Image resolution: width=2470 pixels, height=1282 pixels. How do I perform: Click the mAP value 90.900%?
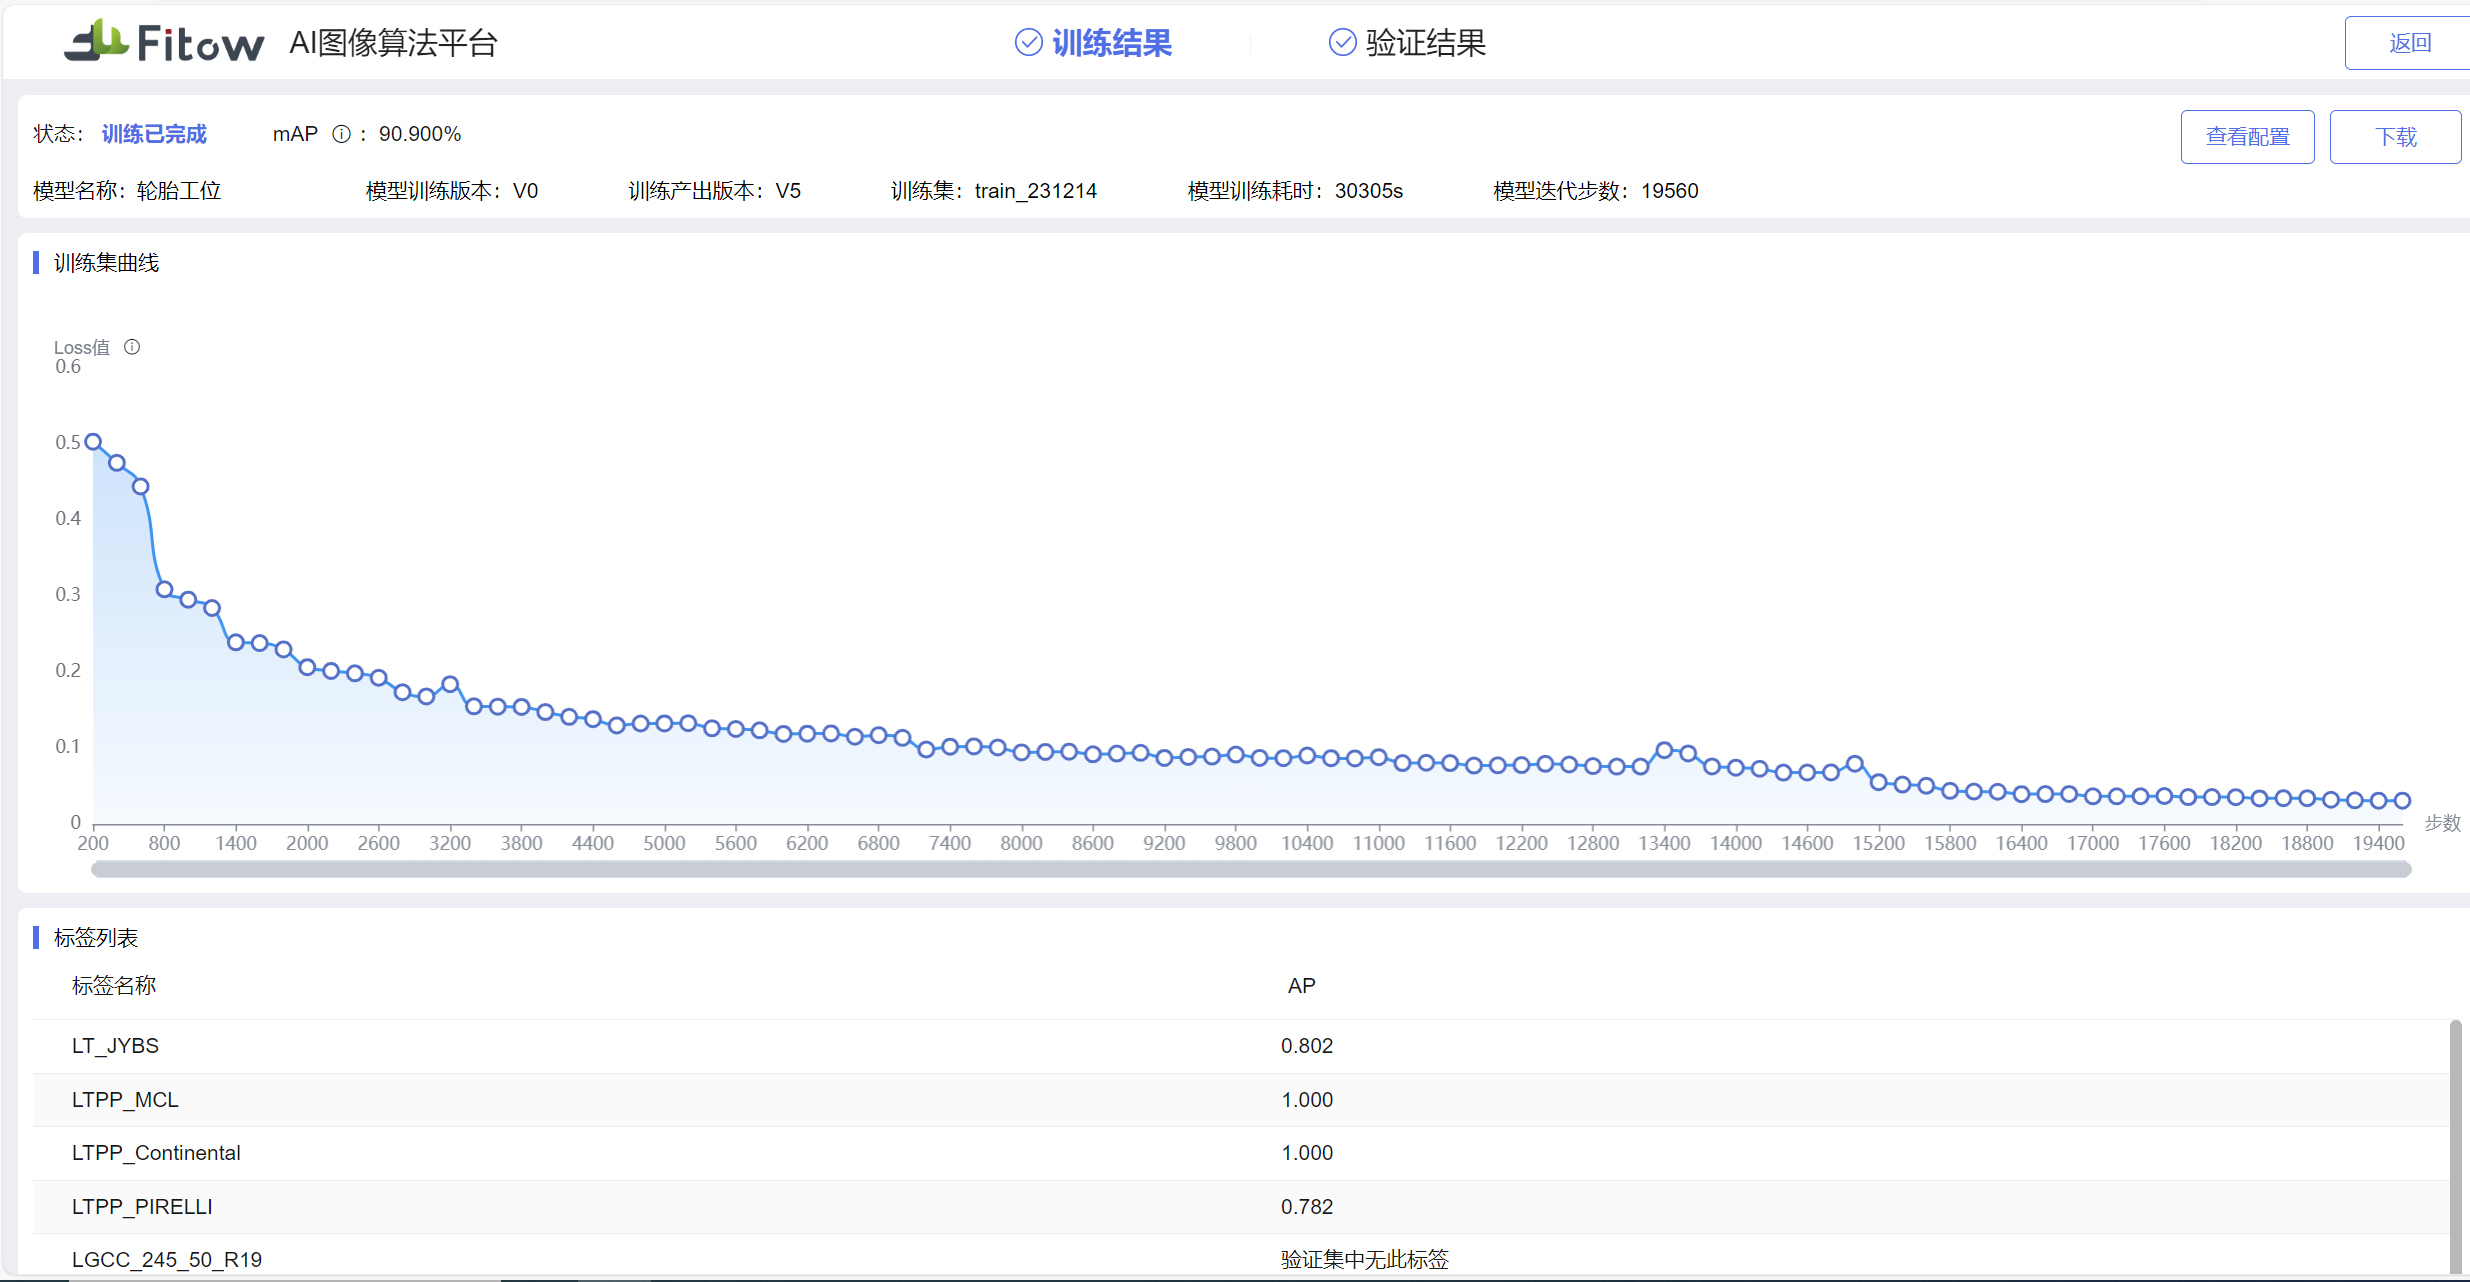pyautogui.click(x=420, y=134)
